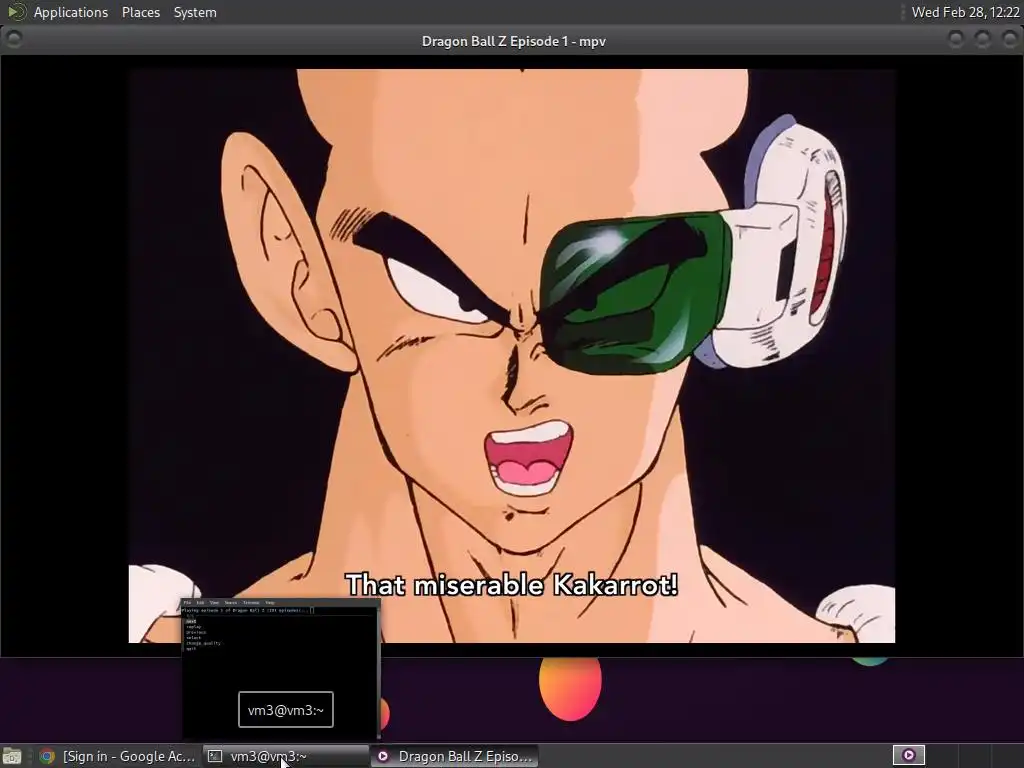Open the System menu
1024x768 pixels.
pyautogui.click(x=195, y=12)
